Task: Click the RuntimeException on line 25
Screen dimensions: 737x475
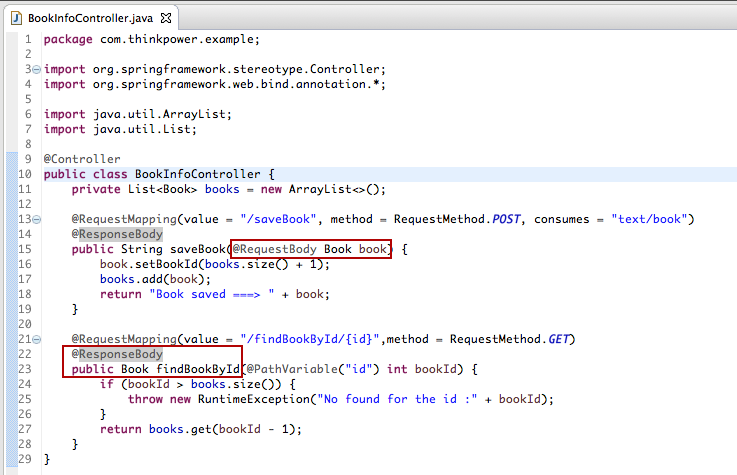Action: [254, 399]
